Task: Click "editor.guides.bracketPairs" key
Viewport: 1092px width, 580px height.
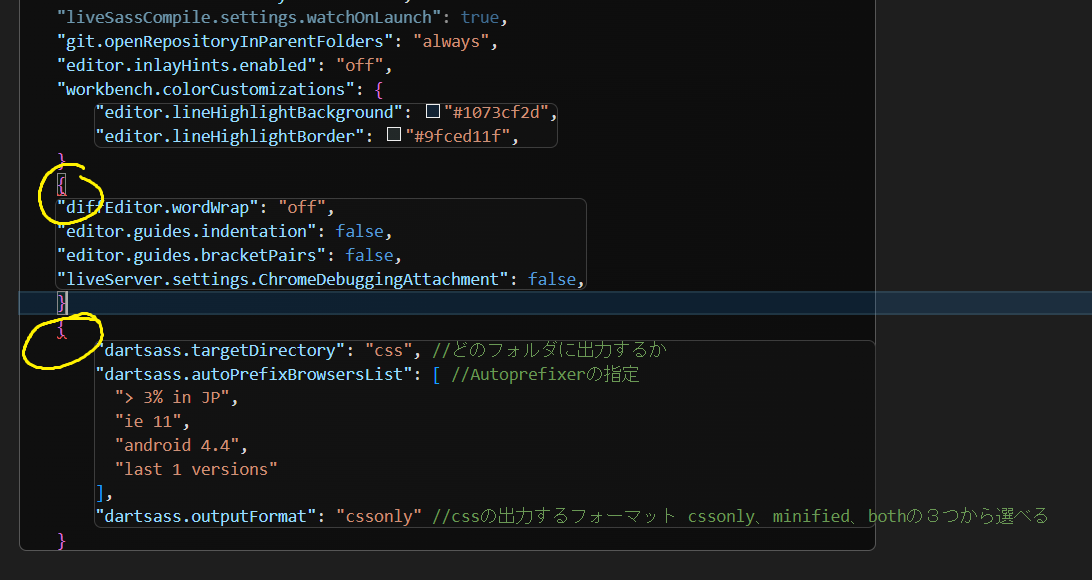Action: (192, 256)
